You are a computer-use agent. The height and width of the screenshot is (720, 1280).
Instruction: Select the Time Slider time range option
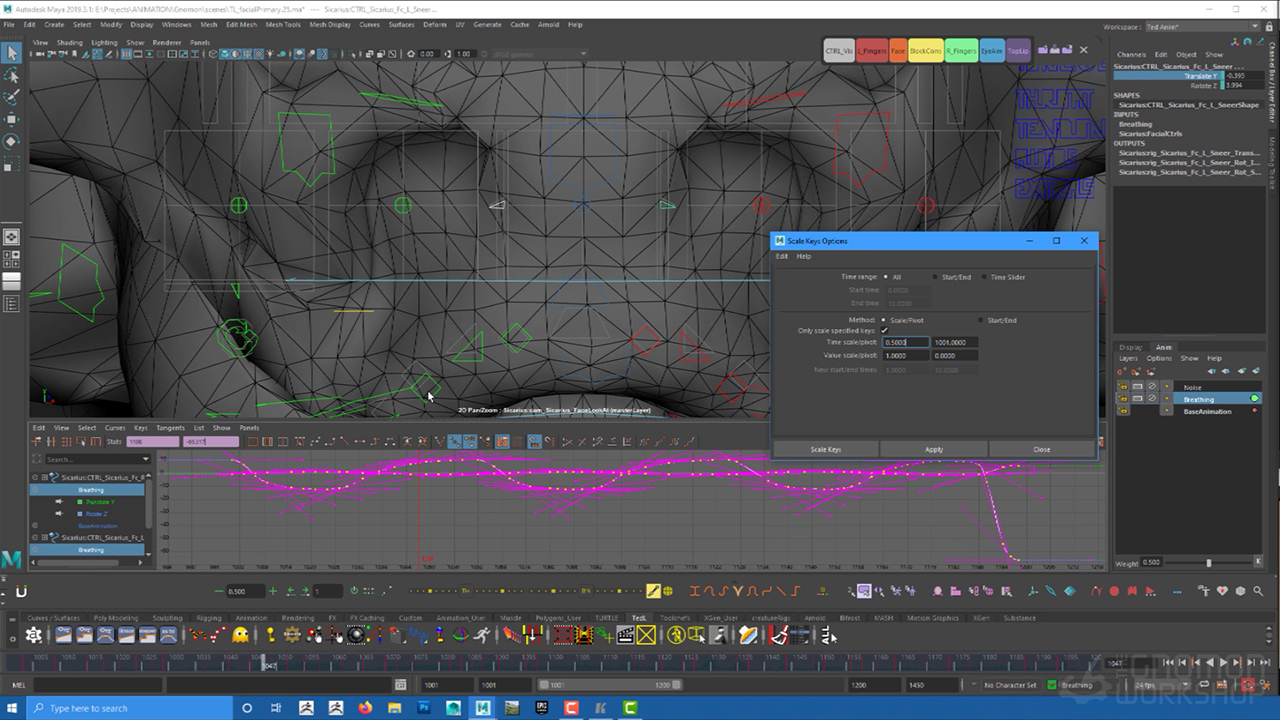click(x=985, y=277)
